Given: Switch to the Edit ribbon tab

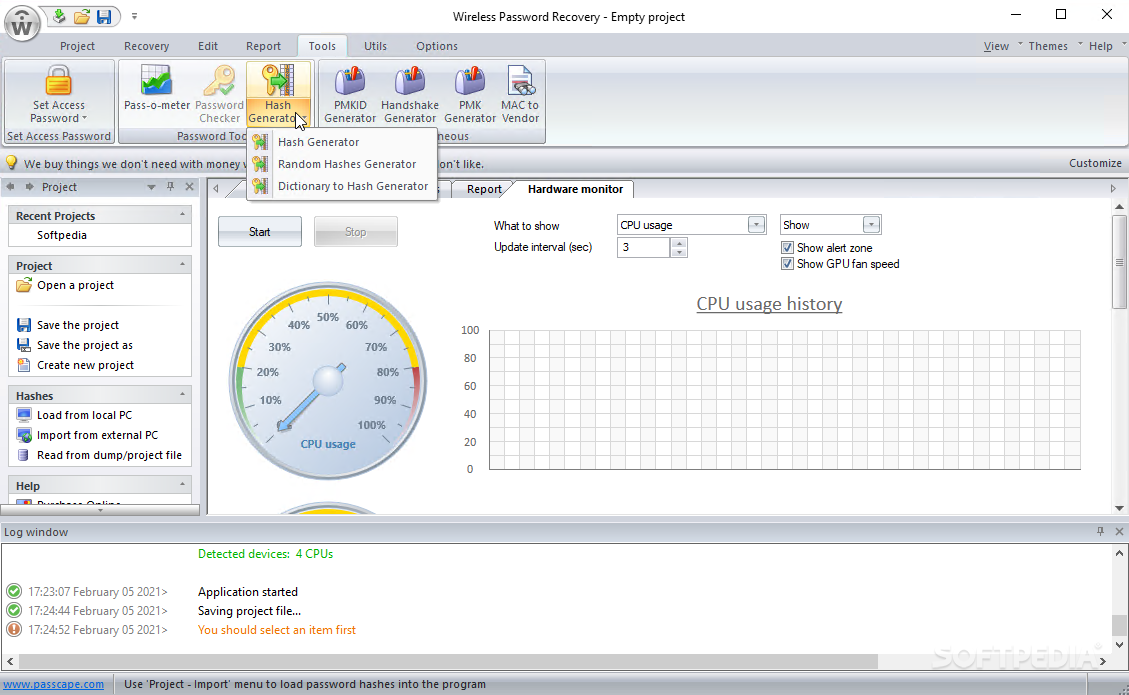Looking at the screenshot, I should [208, 46].
